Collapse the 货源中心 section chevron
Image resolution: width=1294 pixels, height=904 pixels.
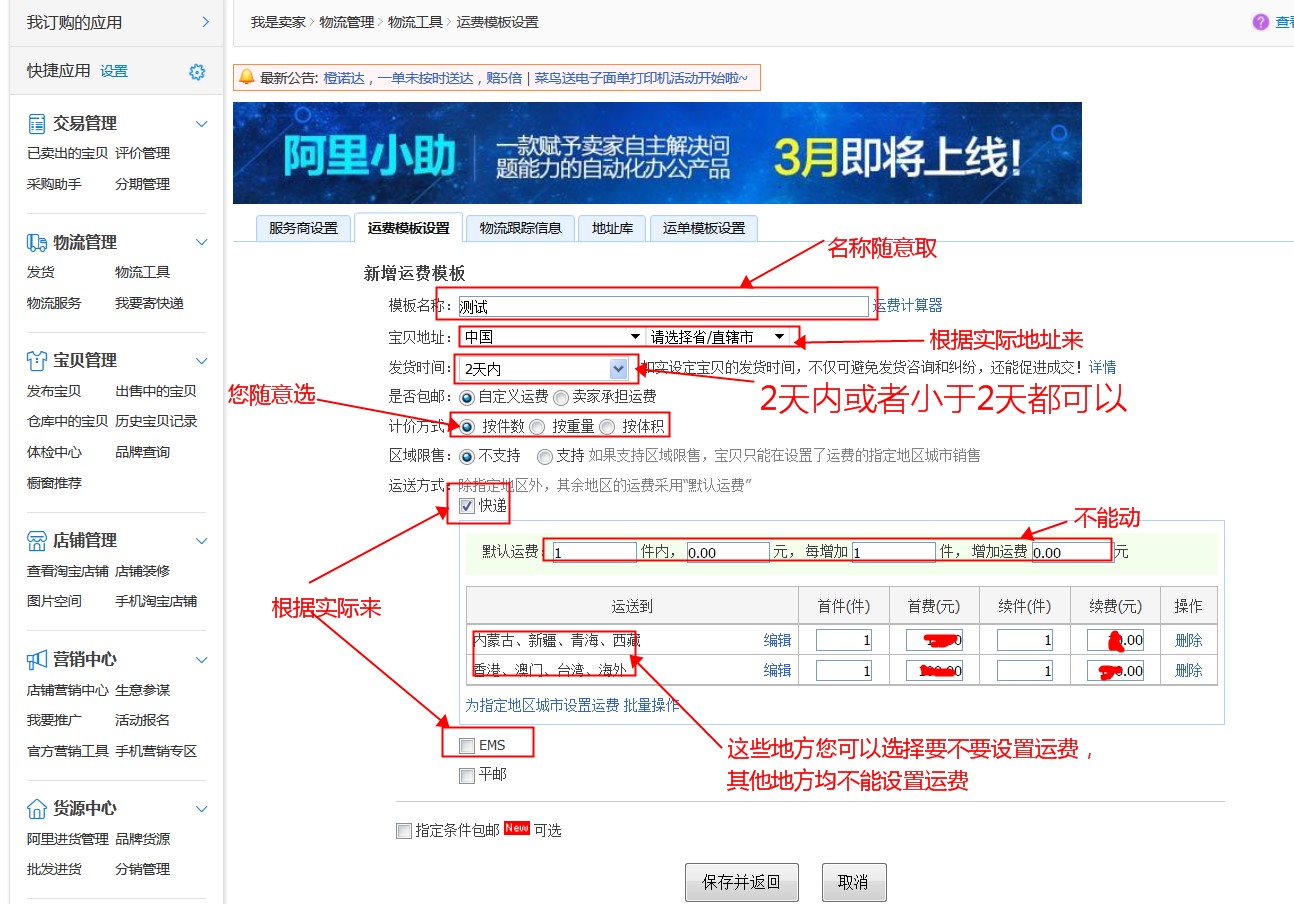[201, 809]
